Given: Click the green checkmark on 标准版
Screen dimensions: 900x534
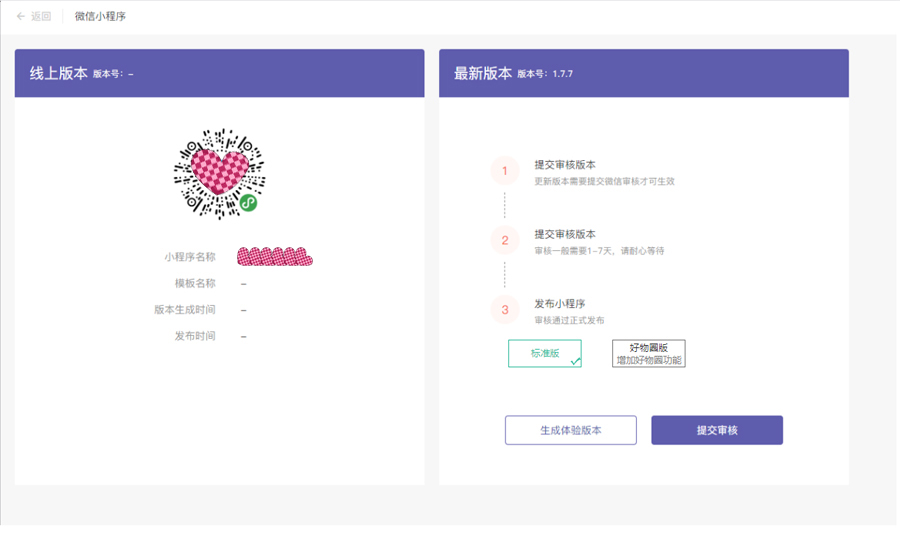Looking at the screenshot, I should click(576, 361).
